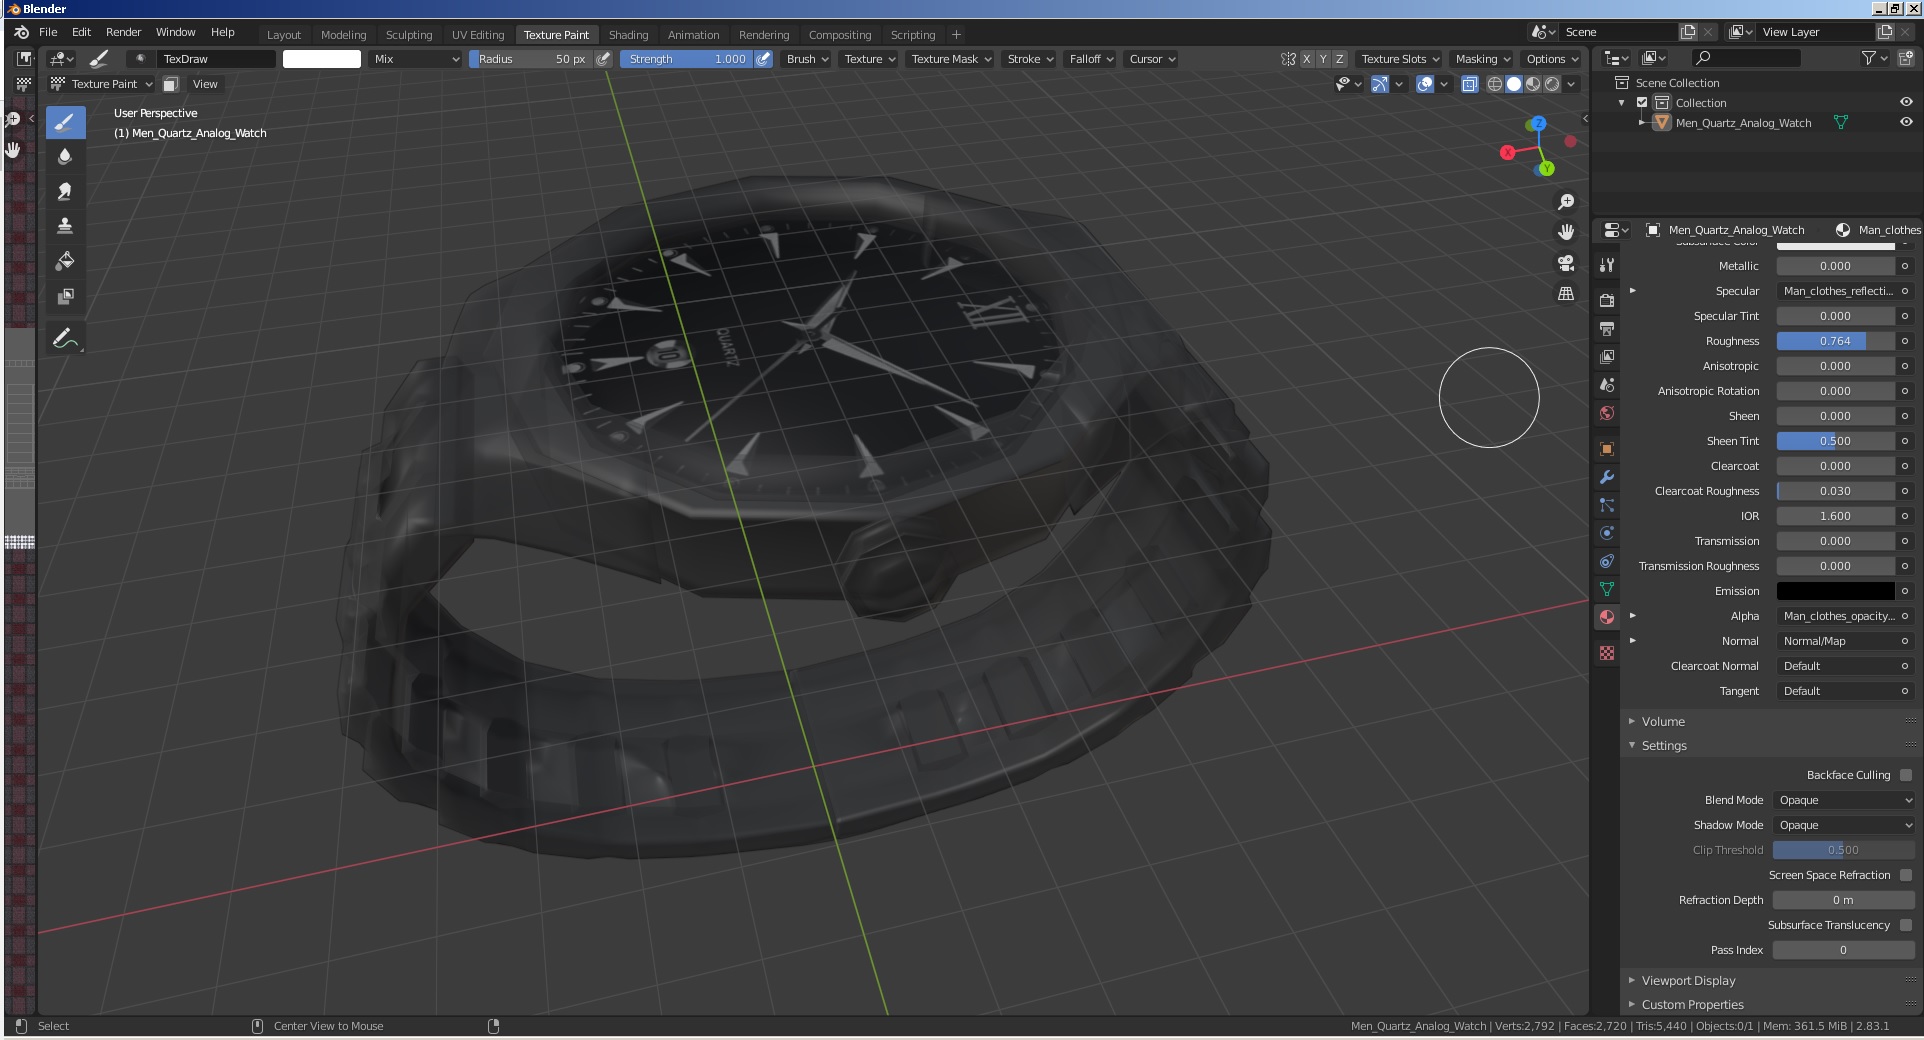Adjust the Roughness slider
1924x1040 pixels.
(x=1835, y=341)
